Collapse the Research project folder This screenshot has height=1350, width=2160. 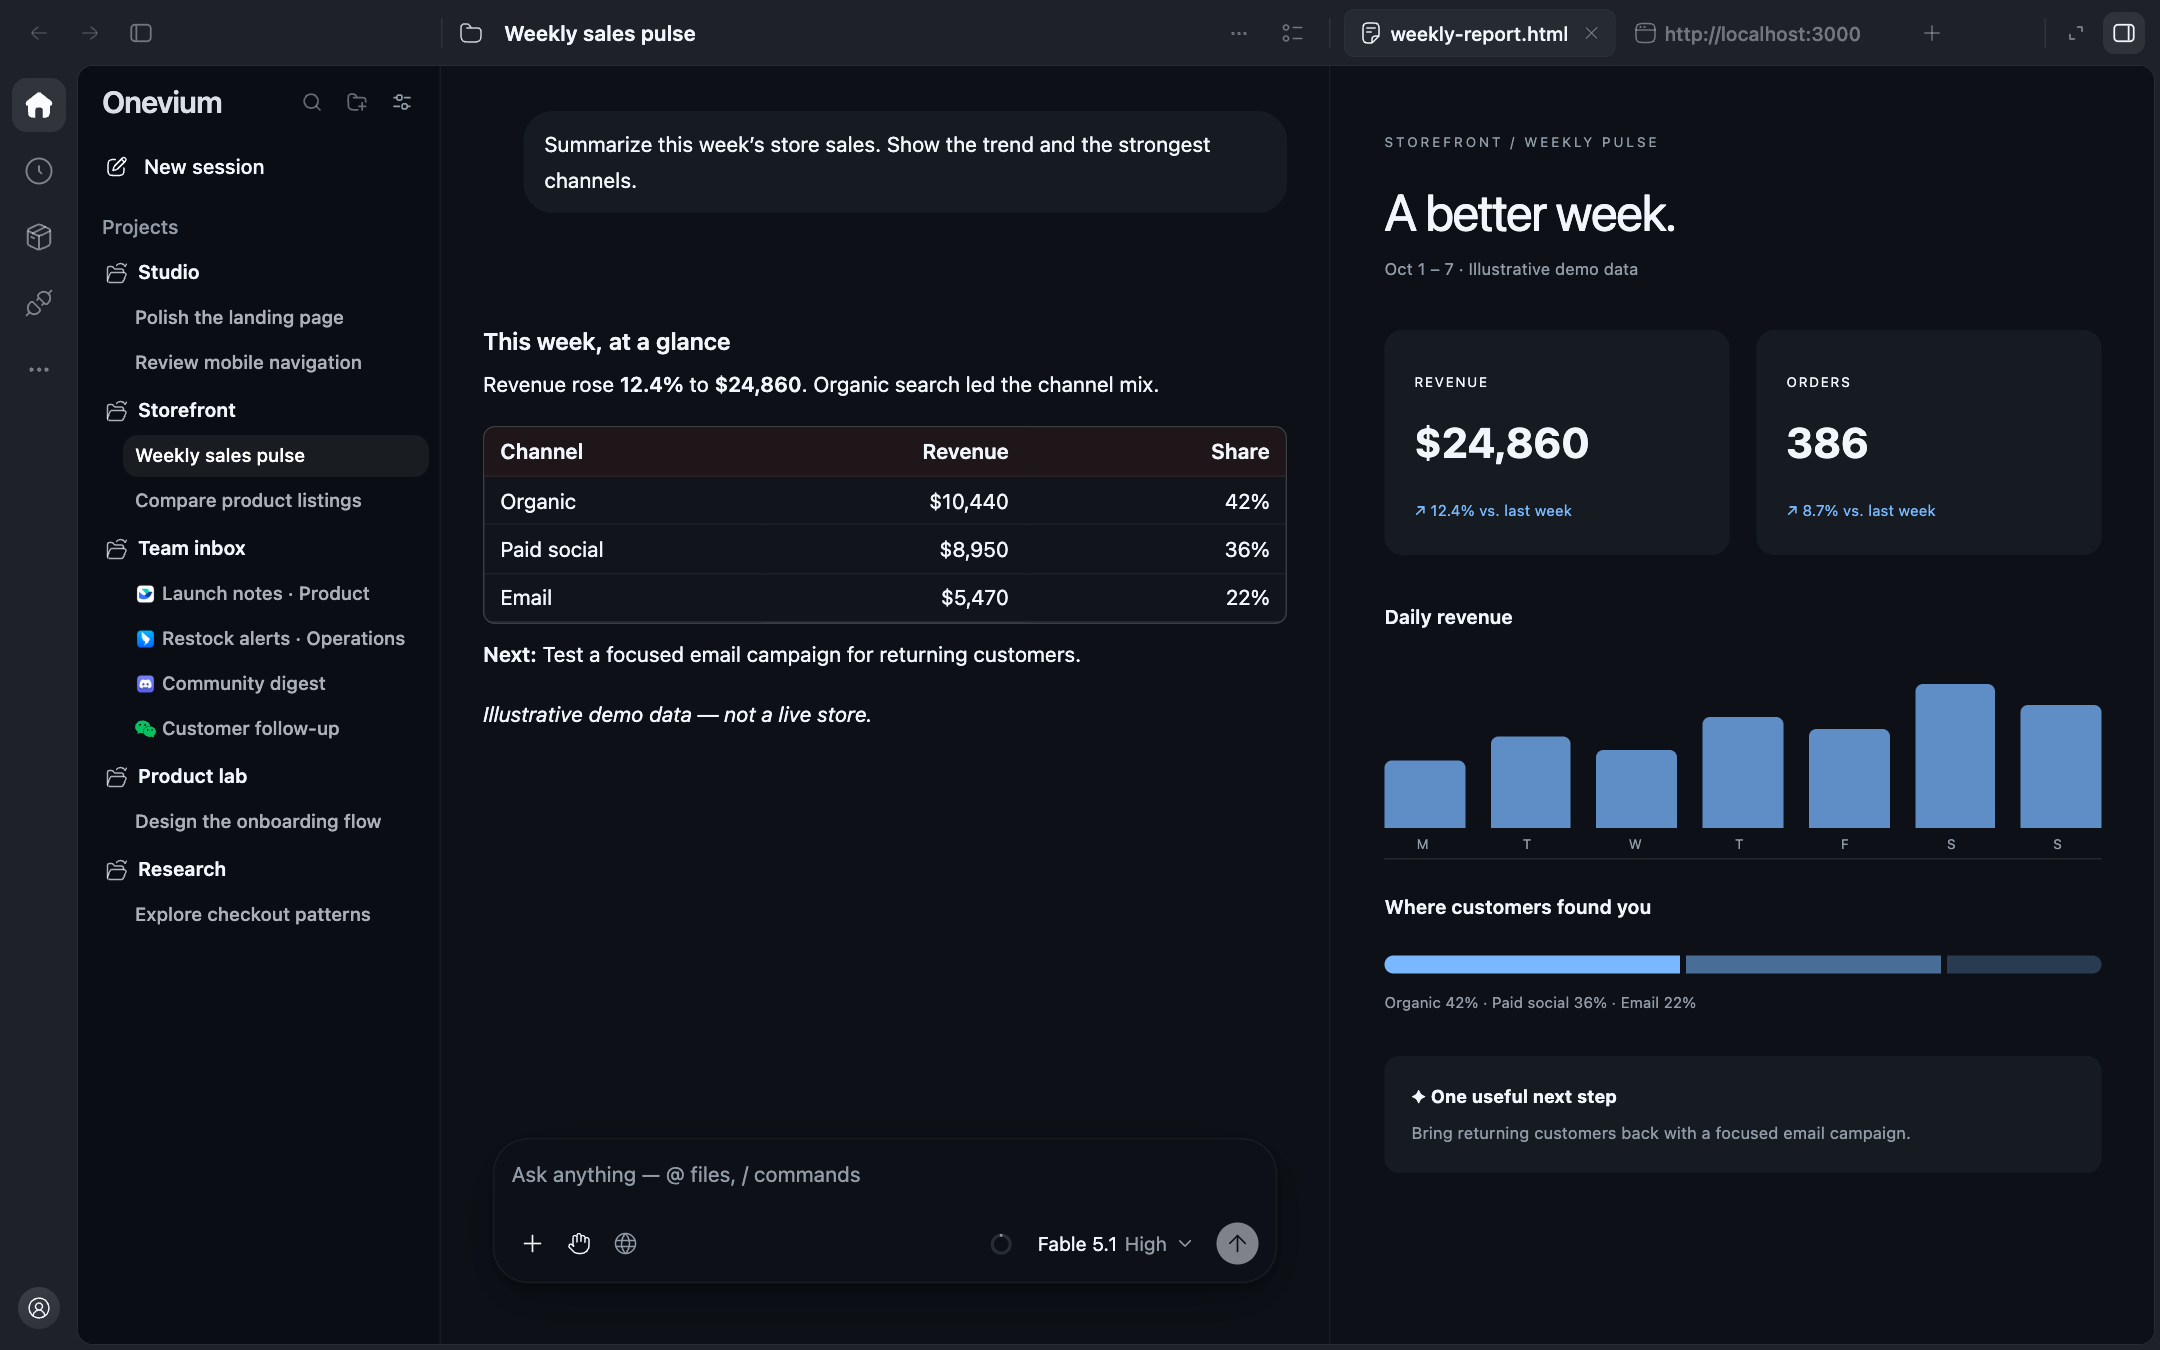(167, 869)
